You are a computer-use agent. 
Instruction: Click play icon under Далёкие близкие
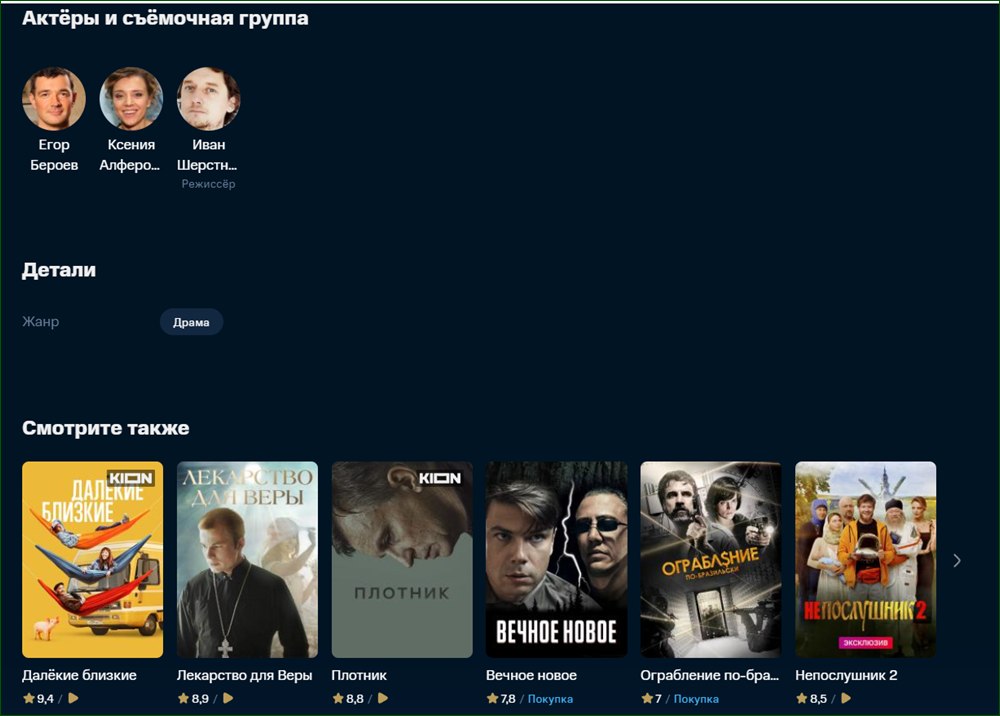click(x=73, y=698)
